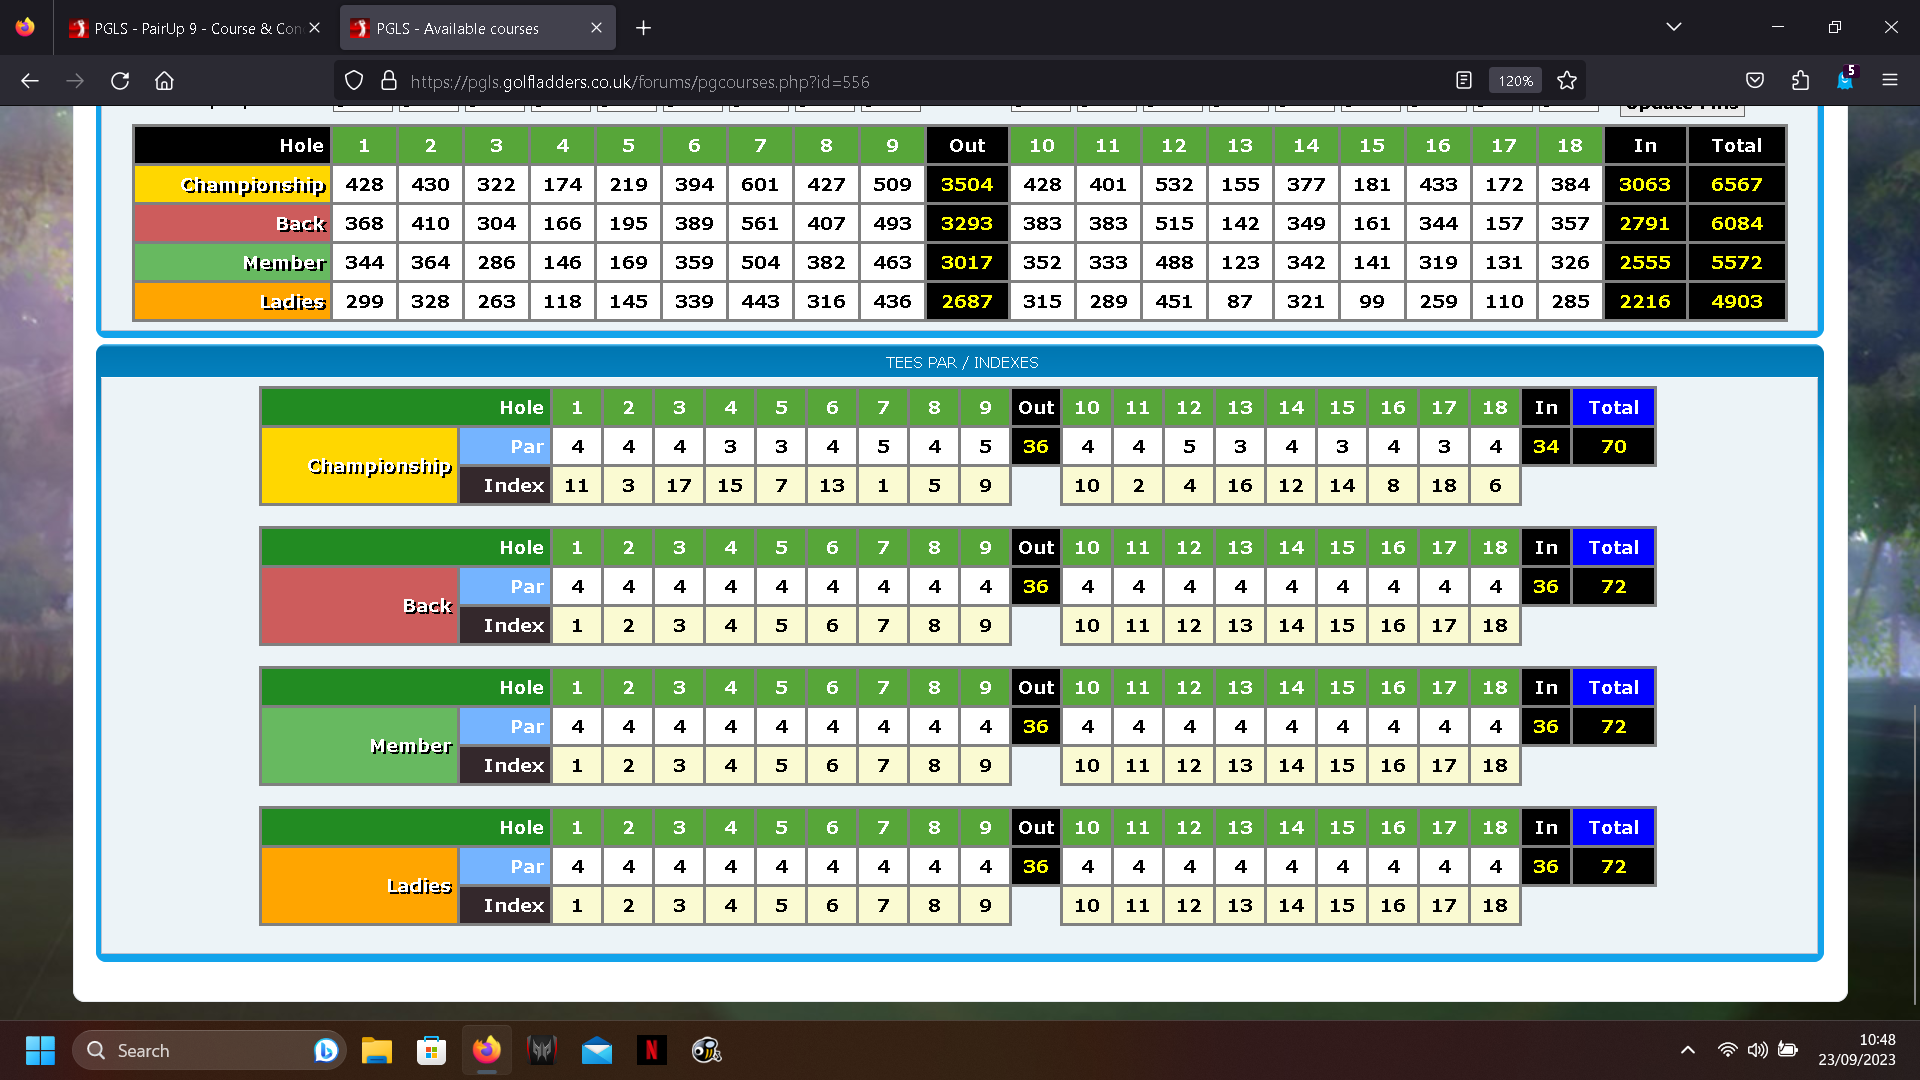Click the browser home icon
1920x1080 pixels.
(164, 81)
